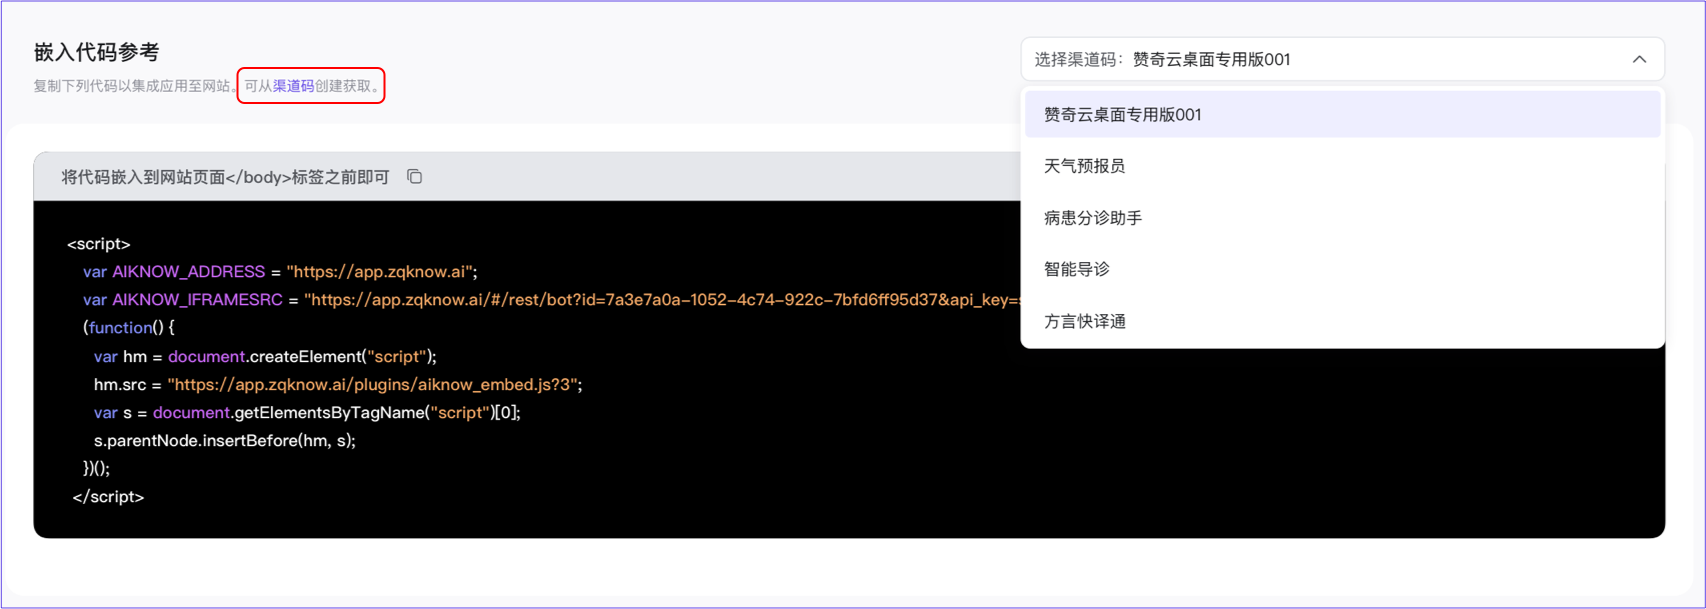Select 赞奇云桌面专用版001 from the dropdown list
The image size is (1706, 609).
[x=1122, y=115]
